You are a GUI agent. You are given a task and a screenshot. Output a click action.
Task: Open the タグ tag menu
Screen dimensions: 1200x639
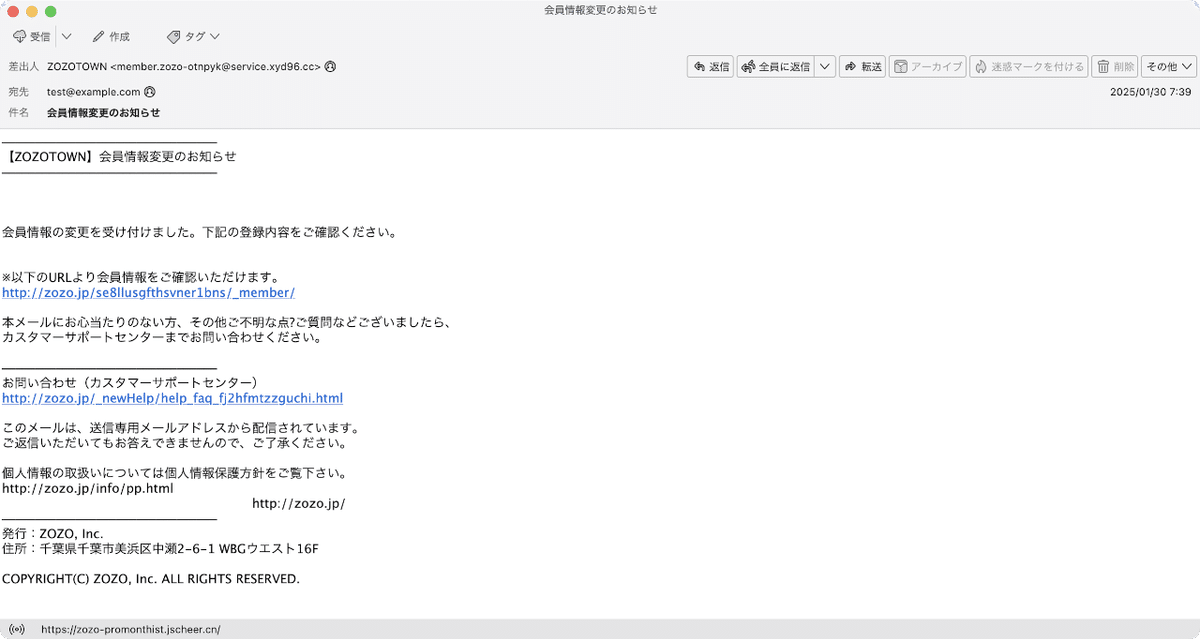coord(194,37)
